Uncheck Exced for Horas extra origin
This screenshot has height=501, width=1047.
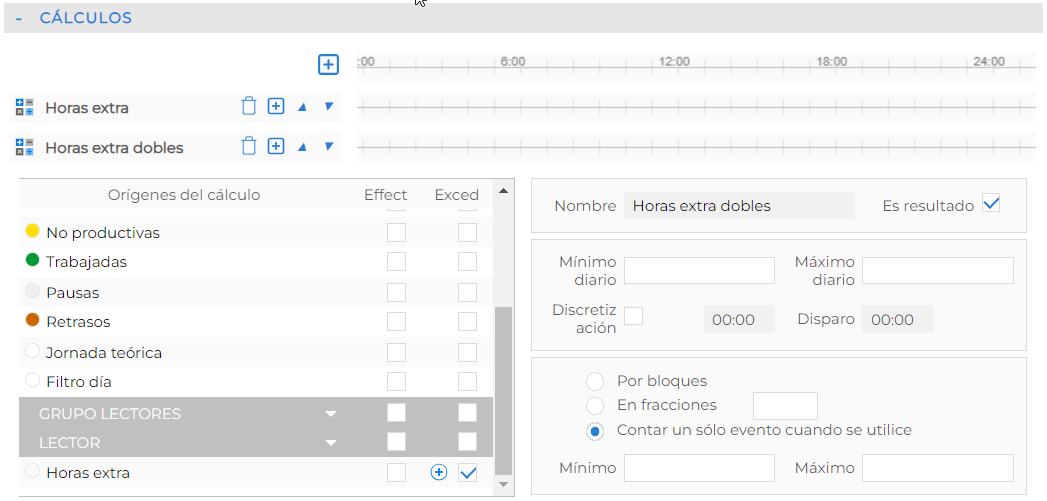pos(468,473)
